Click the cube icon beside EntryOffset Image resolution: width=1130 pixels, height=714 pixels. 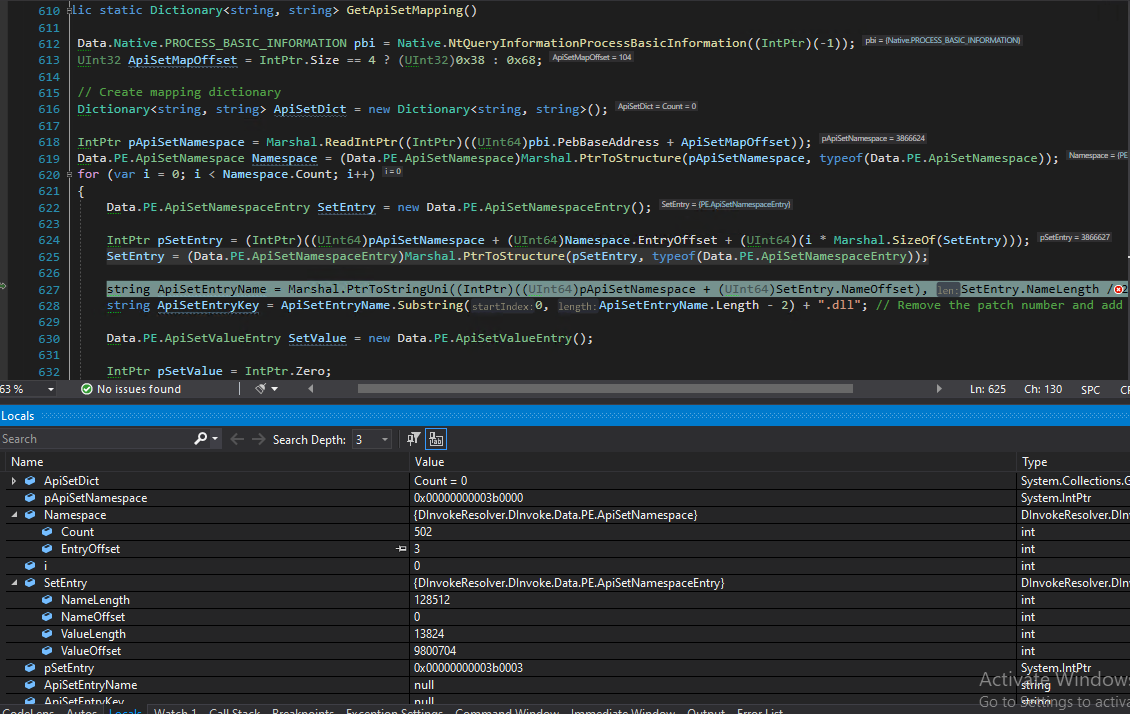(47, 549)
